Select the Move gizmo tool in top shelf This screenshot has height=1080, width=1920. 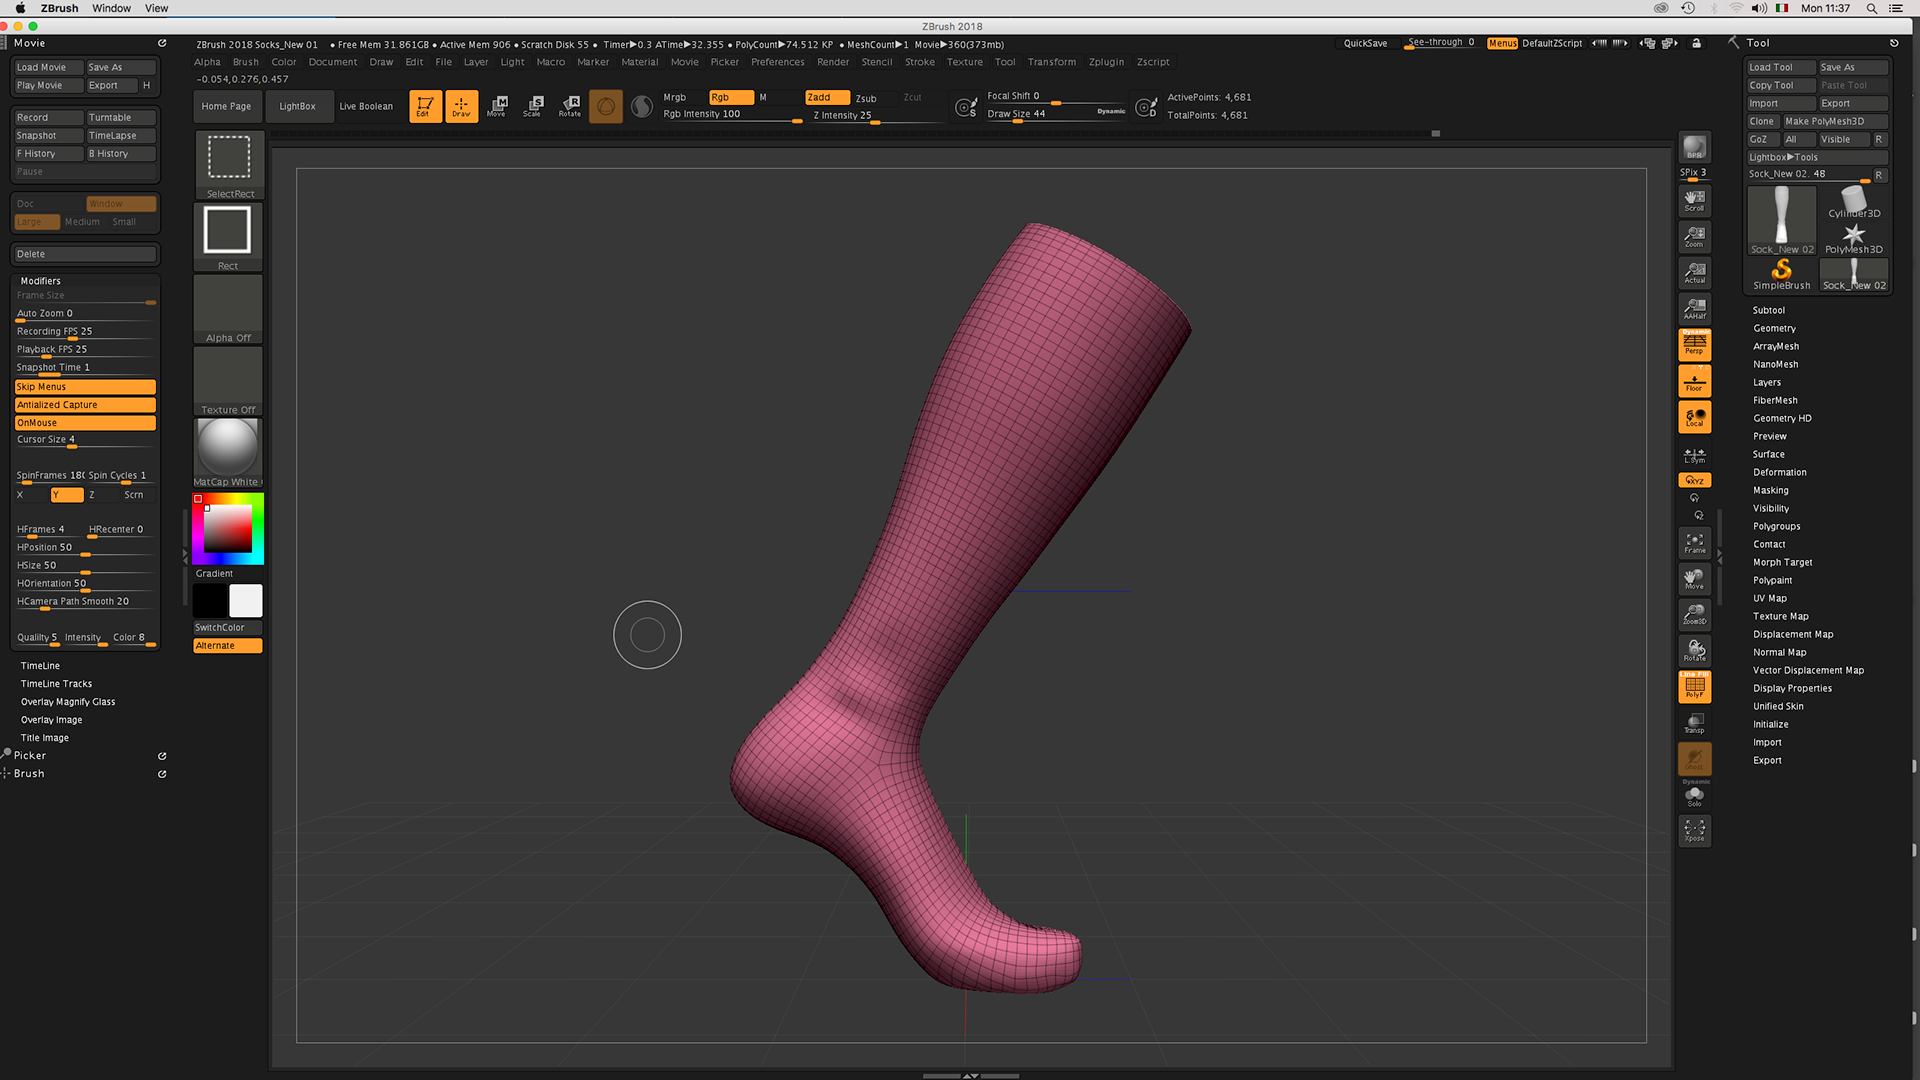[497, 106]
